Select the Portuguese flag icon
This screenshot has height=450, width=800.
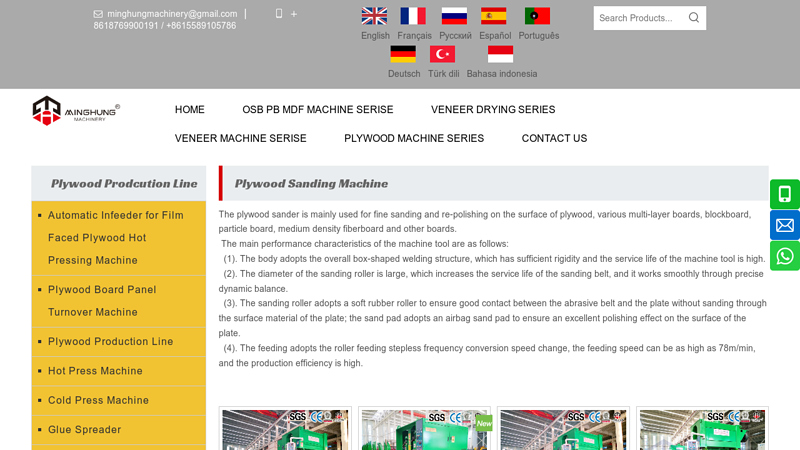(537, 16)
